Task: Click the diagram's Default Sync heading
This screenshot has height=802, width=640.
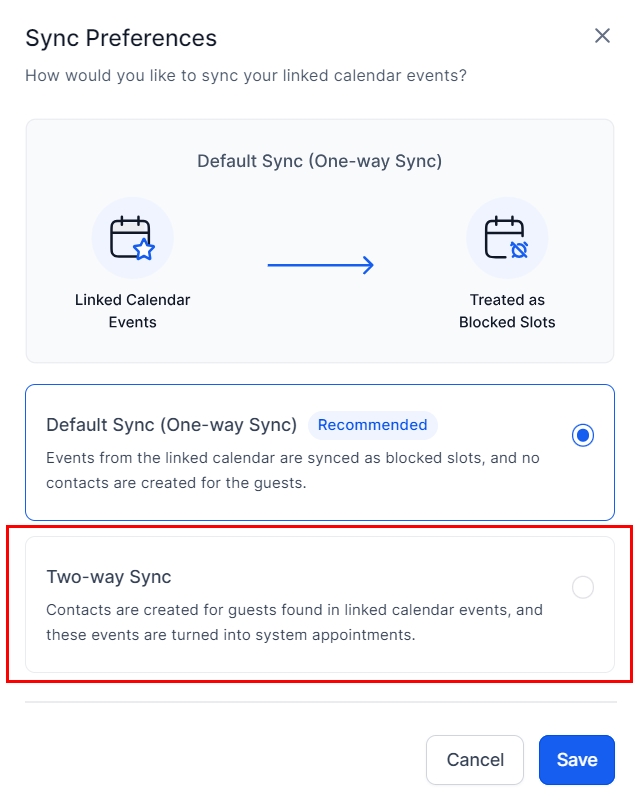Action: (319, 161)
